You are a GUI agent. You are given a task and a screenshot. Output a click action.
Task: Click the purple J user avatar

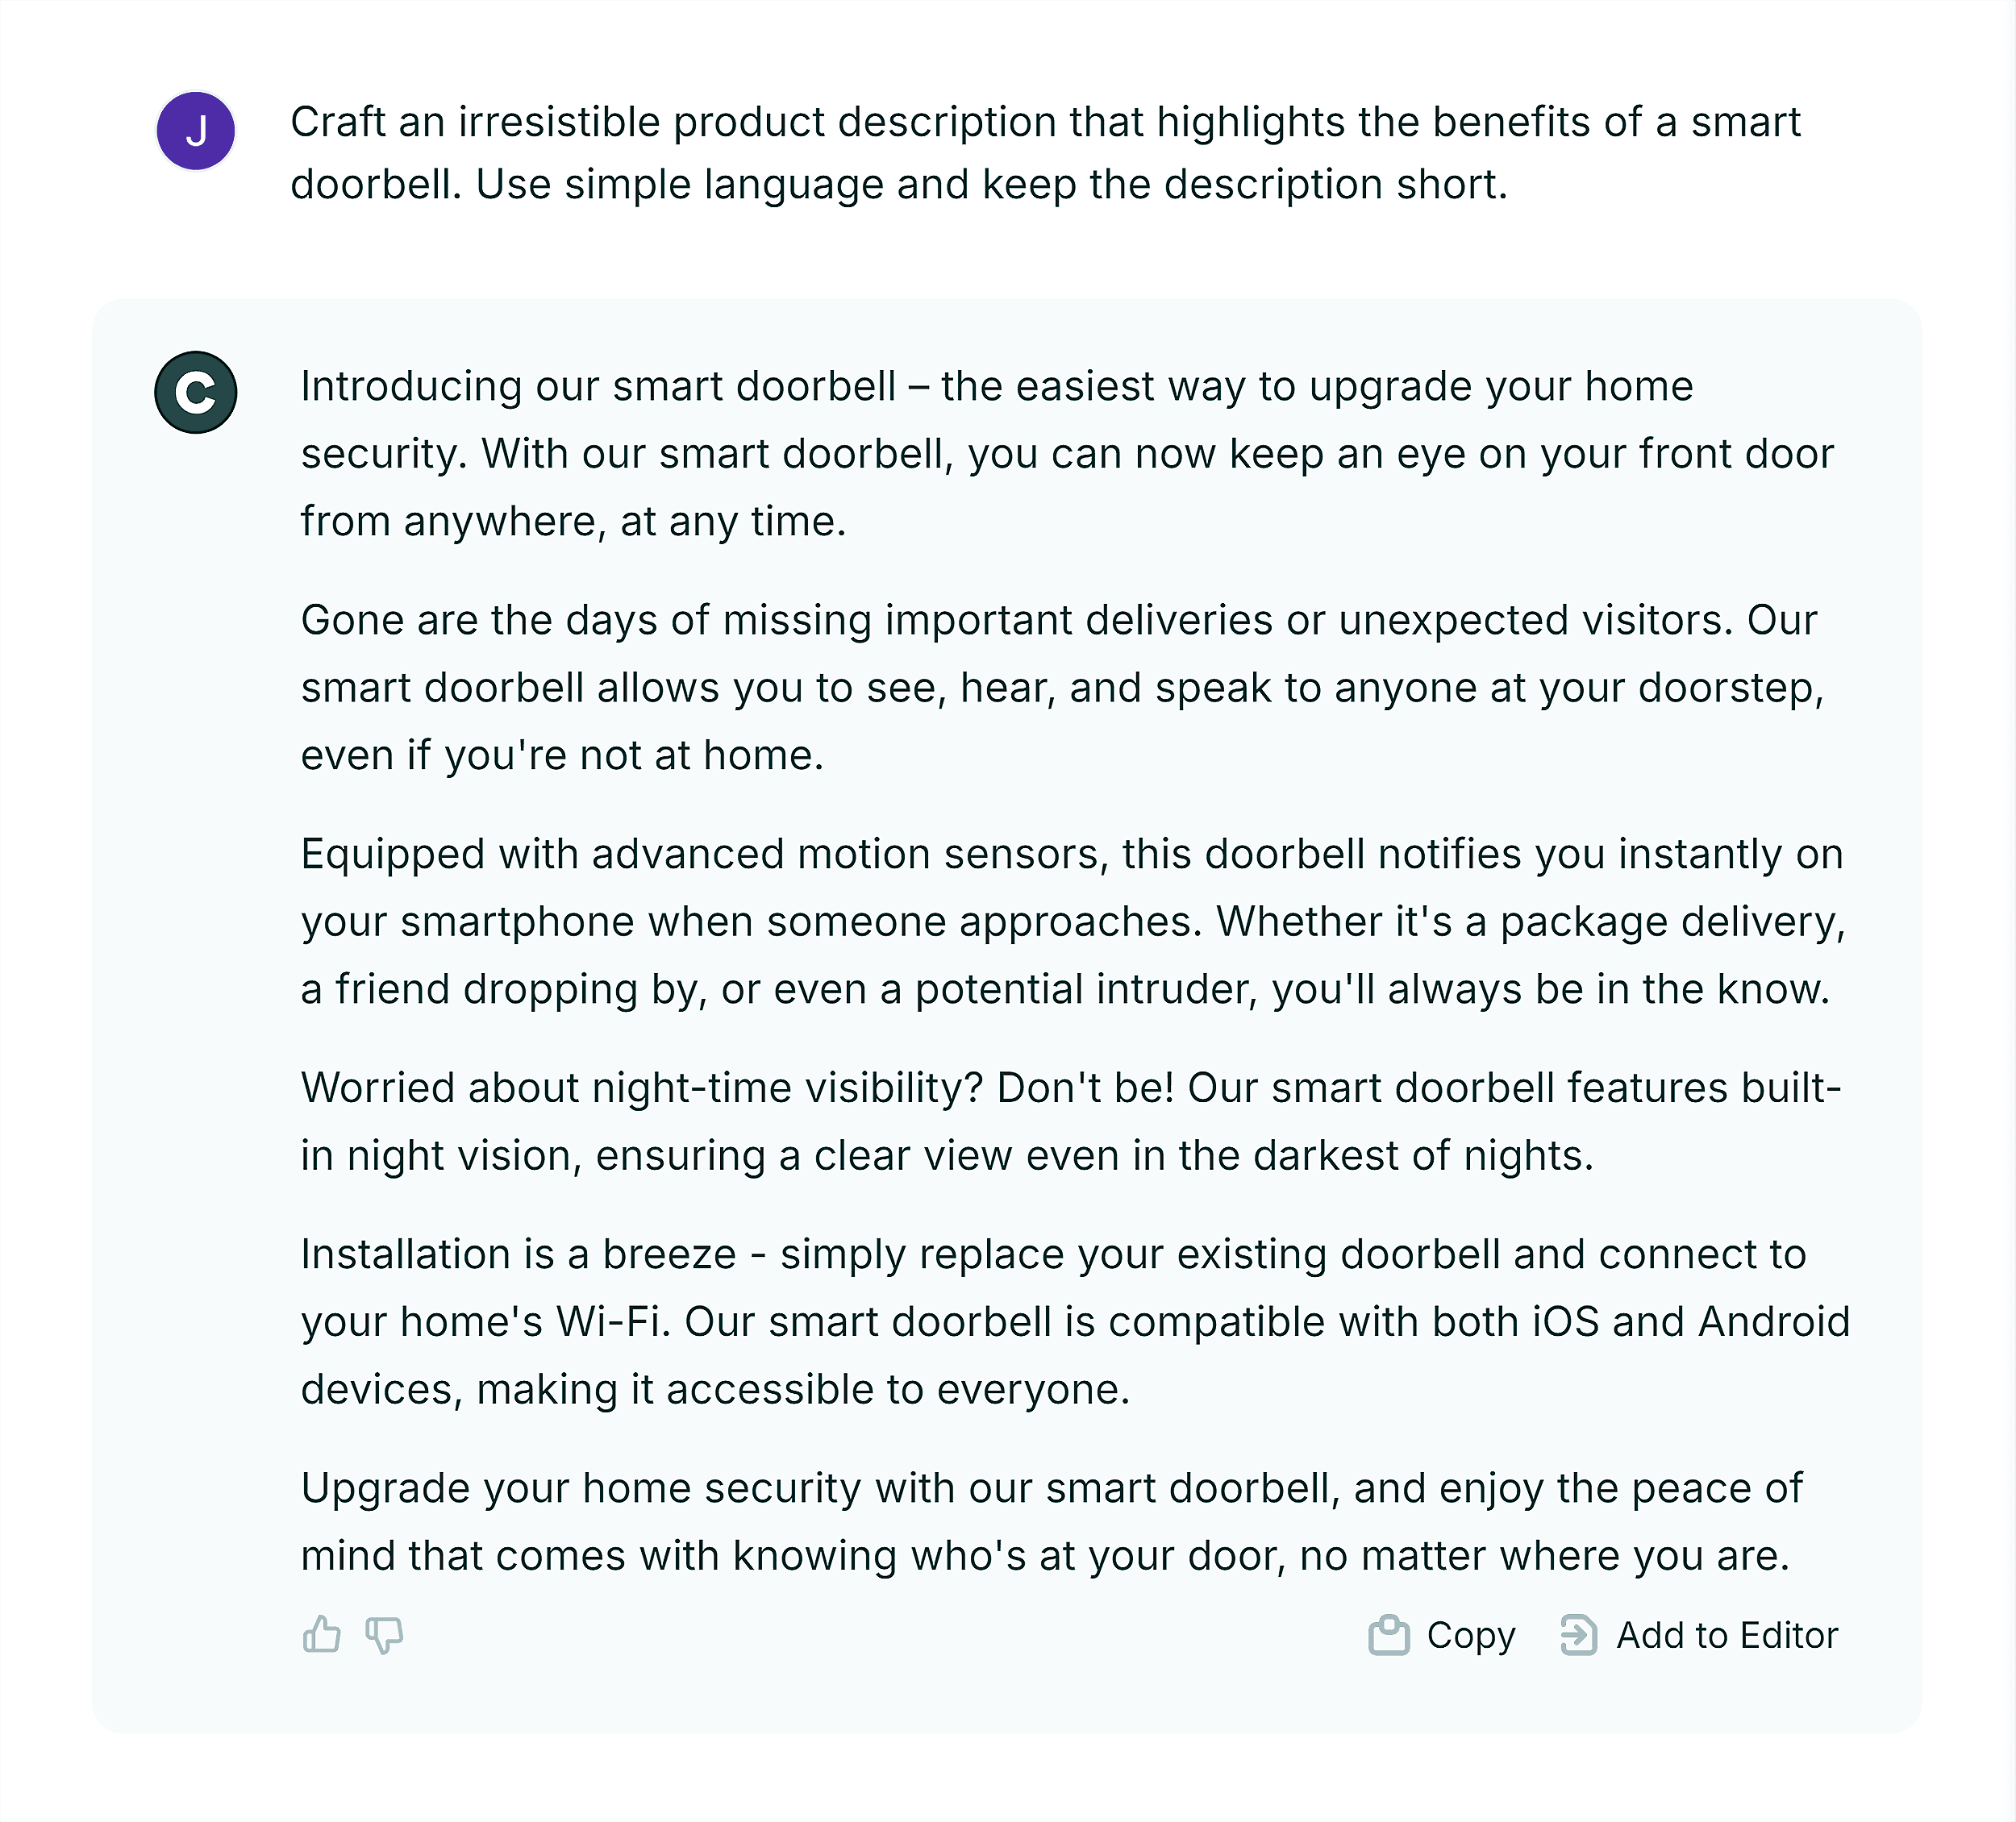(x=196, y=128)
